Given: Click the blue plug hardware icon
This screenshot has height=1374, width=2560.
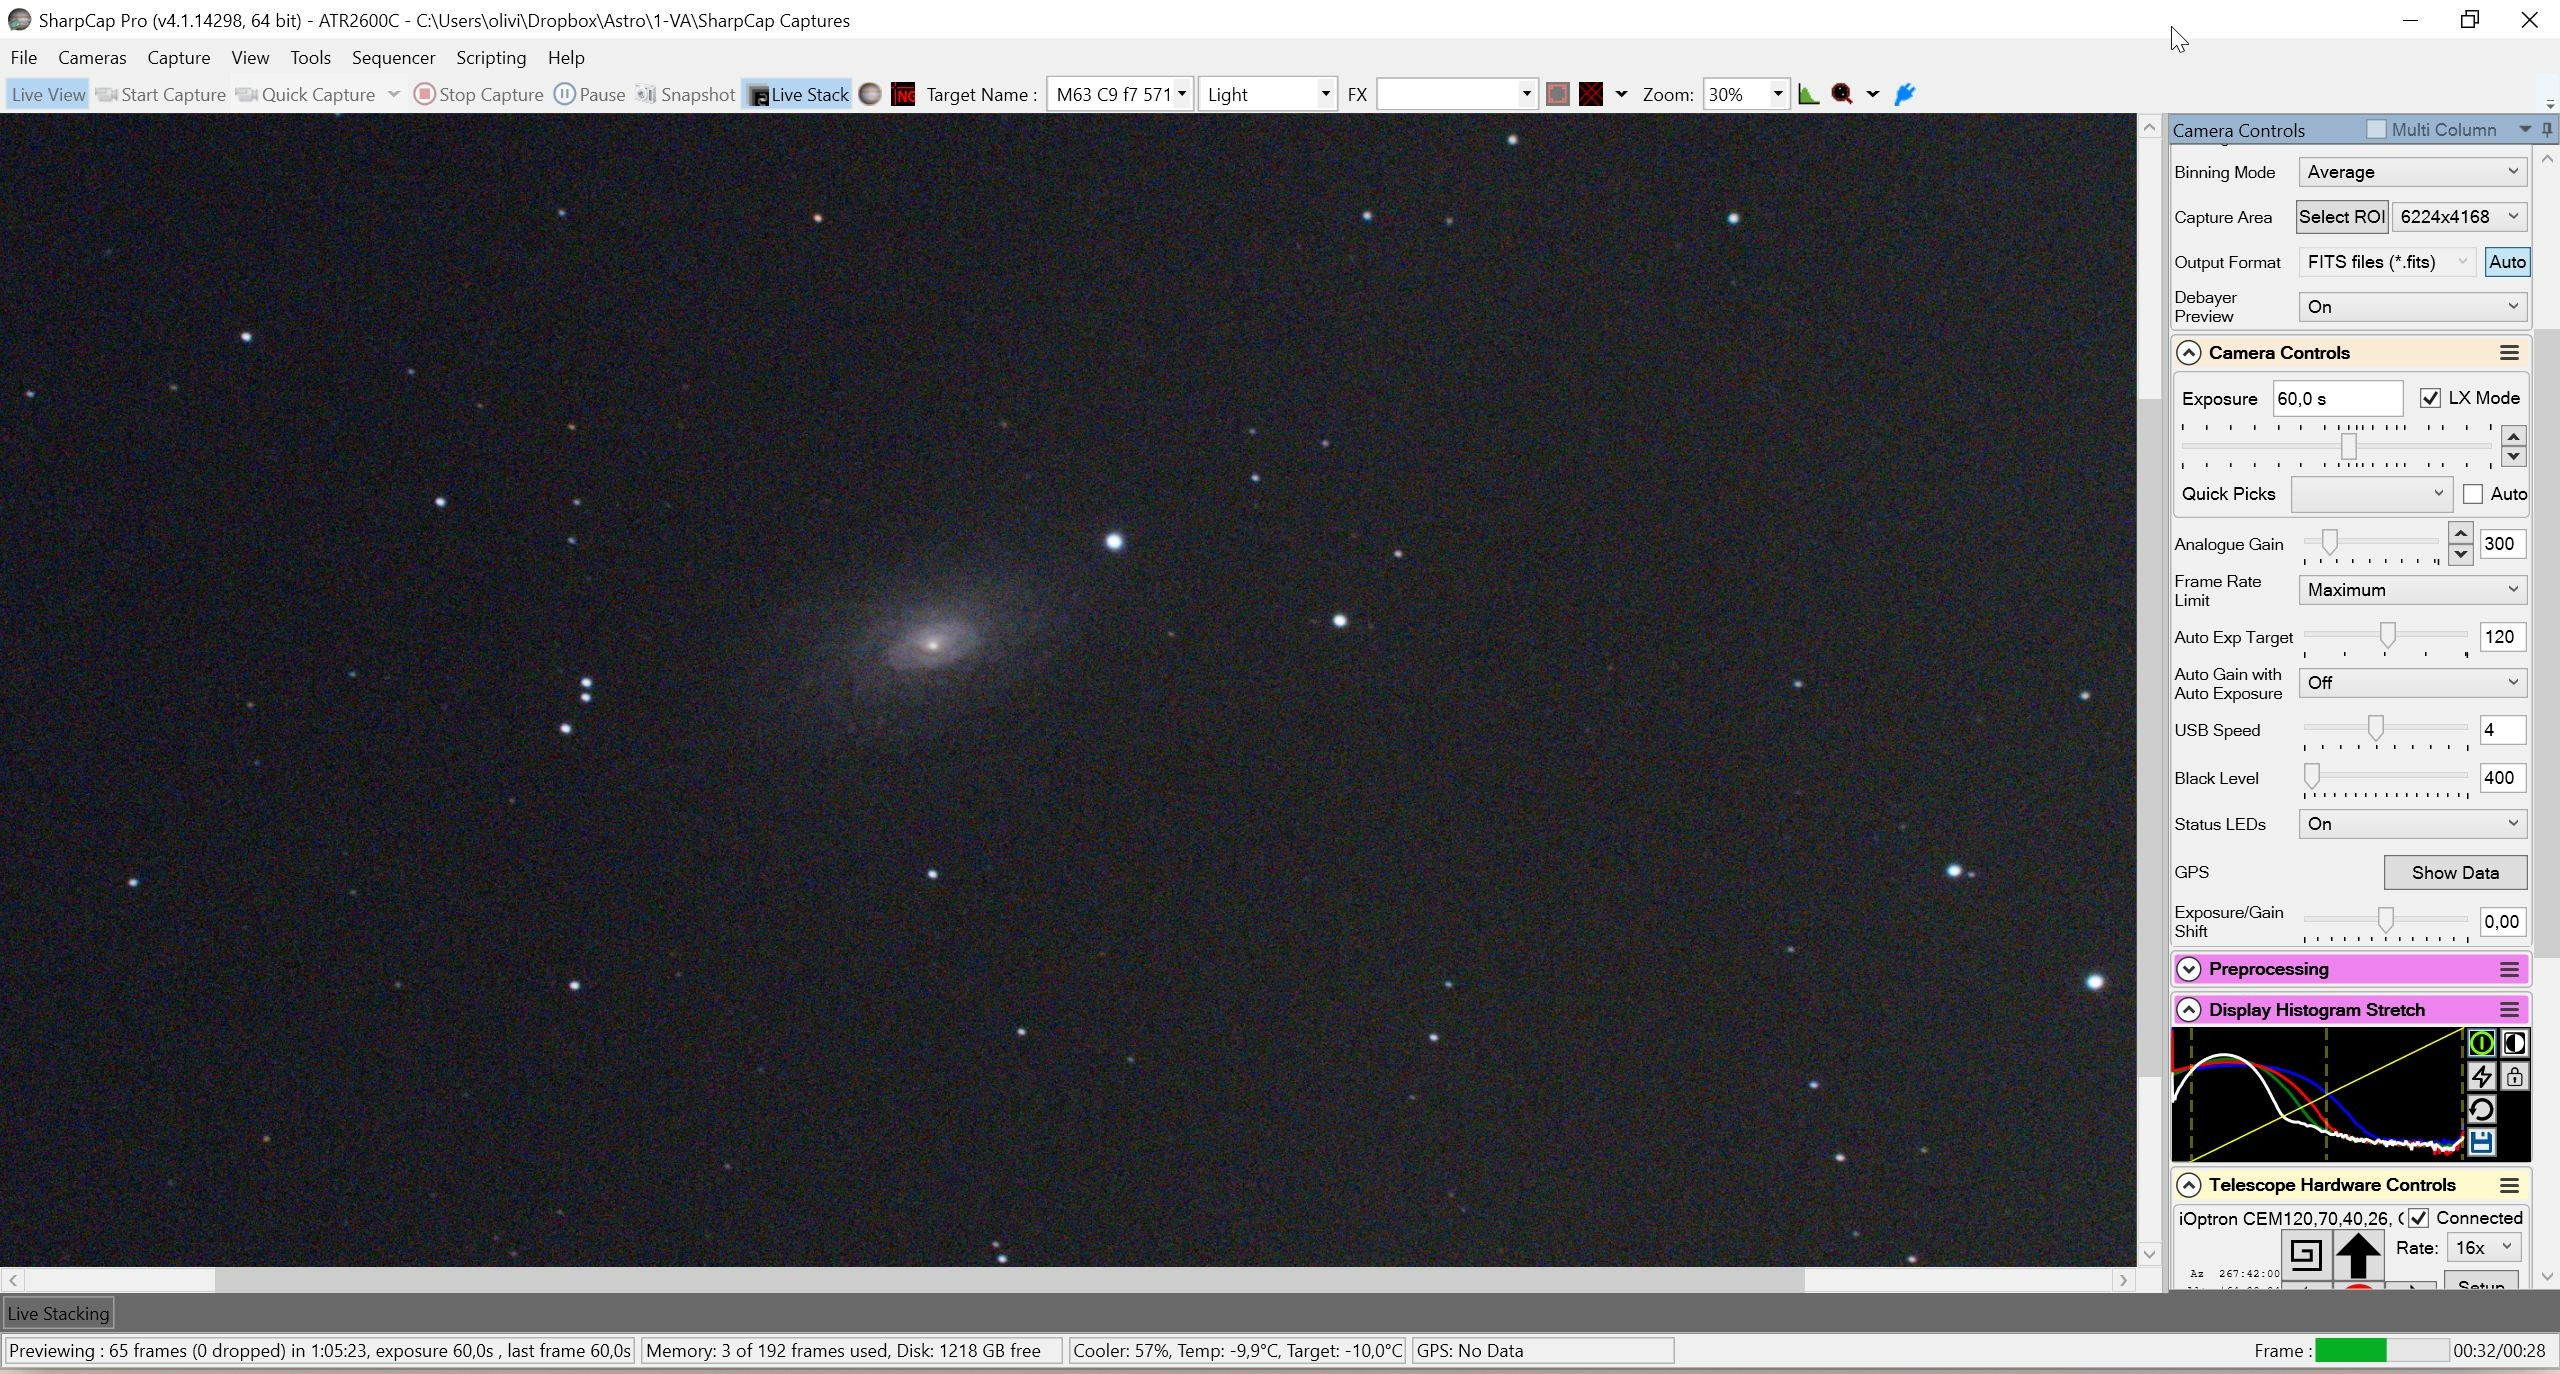Looking at the screenshot, I should [1905, 94].
